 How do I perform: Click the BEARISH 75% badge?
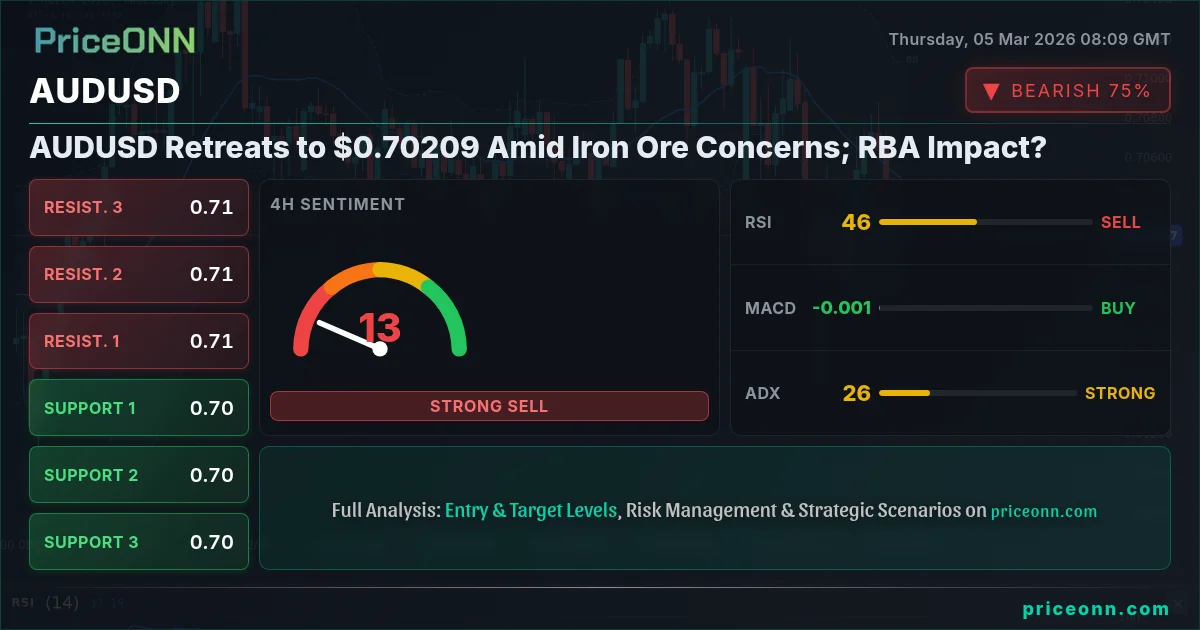click(x=1067, y=91)
